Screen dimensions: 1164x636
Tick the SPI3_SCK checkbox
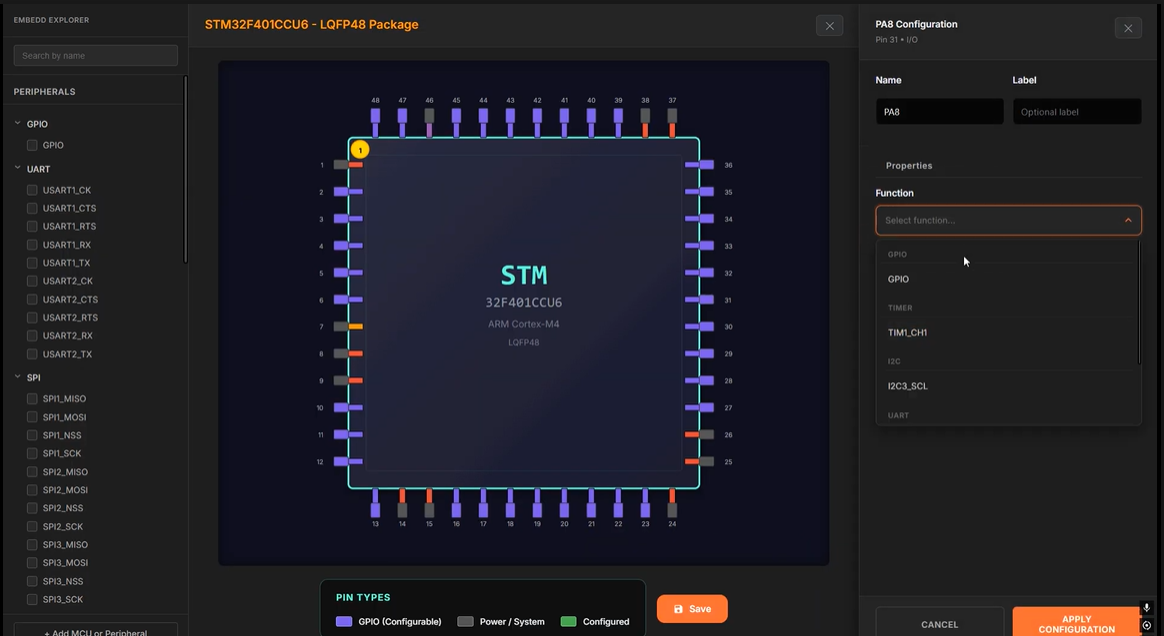(32, 599)
